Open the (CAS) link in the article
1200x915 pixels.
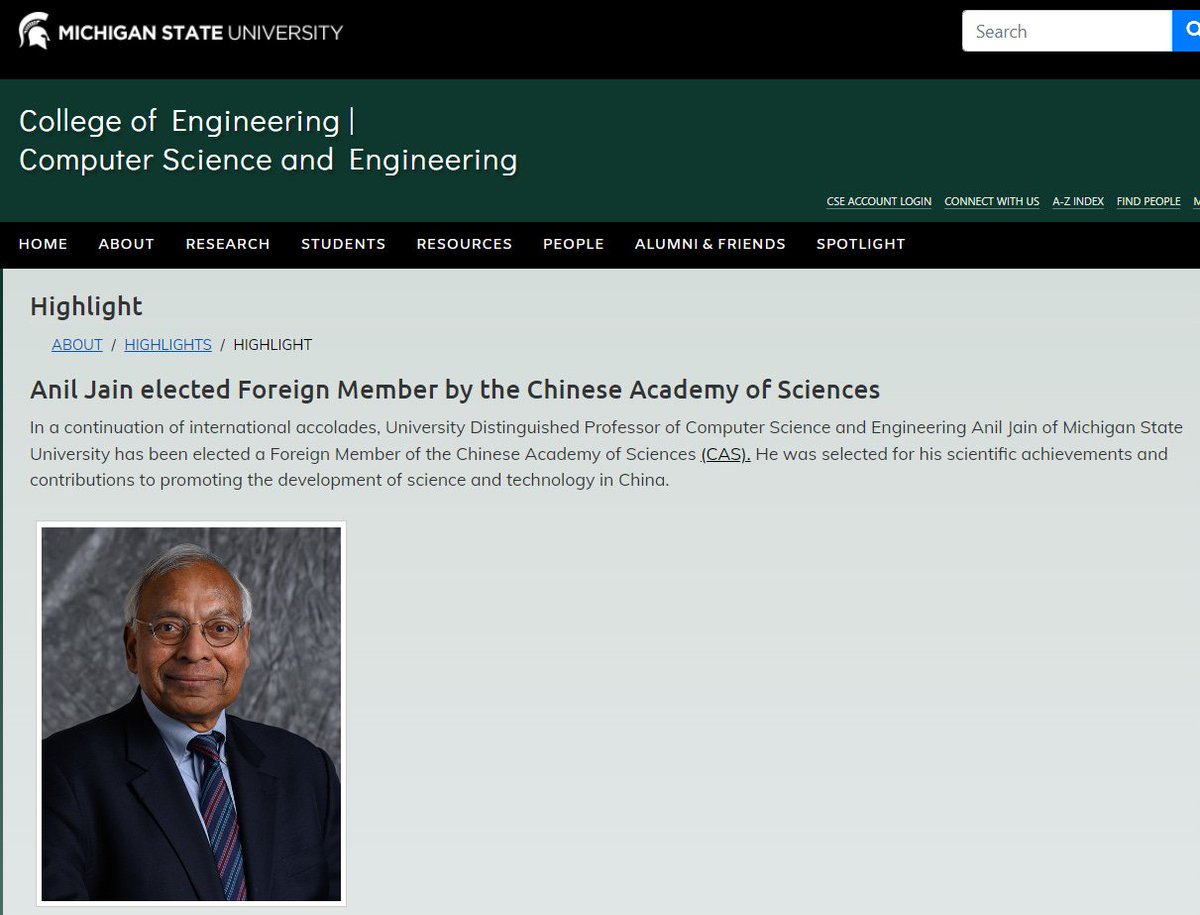(725, 454)
